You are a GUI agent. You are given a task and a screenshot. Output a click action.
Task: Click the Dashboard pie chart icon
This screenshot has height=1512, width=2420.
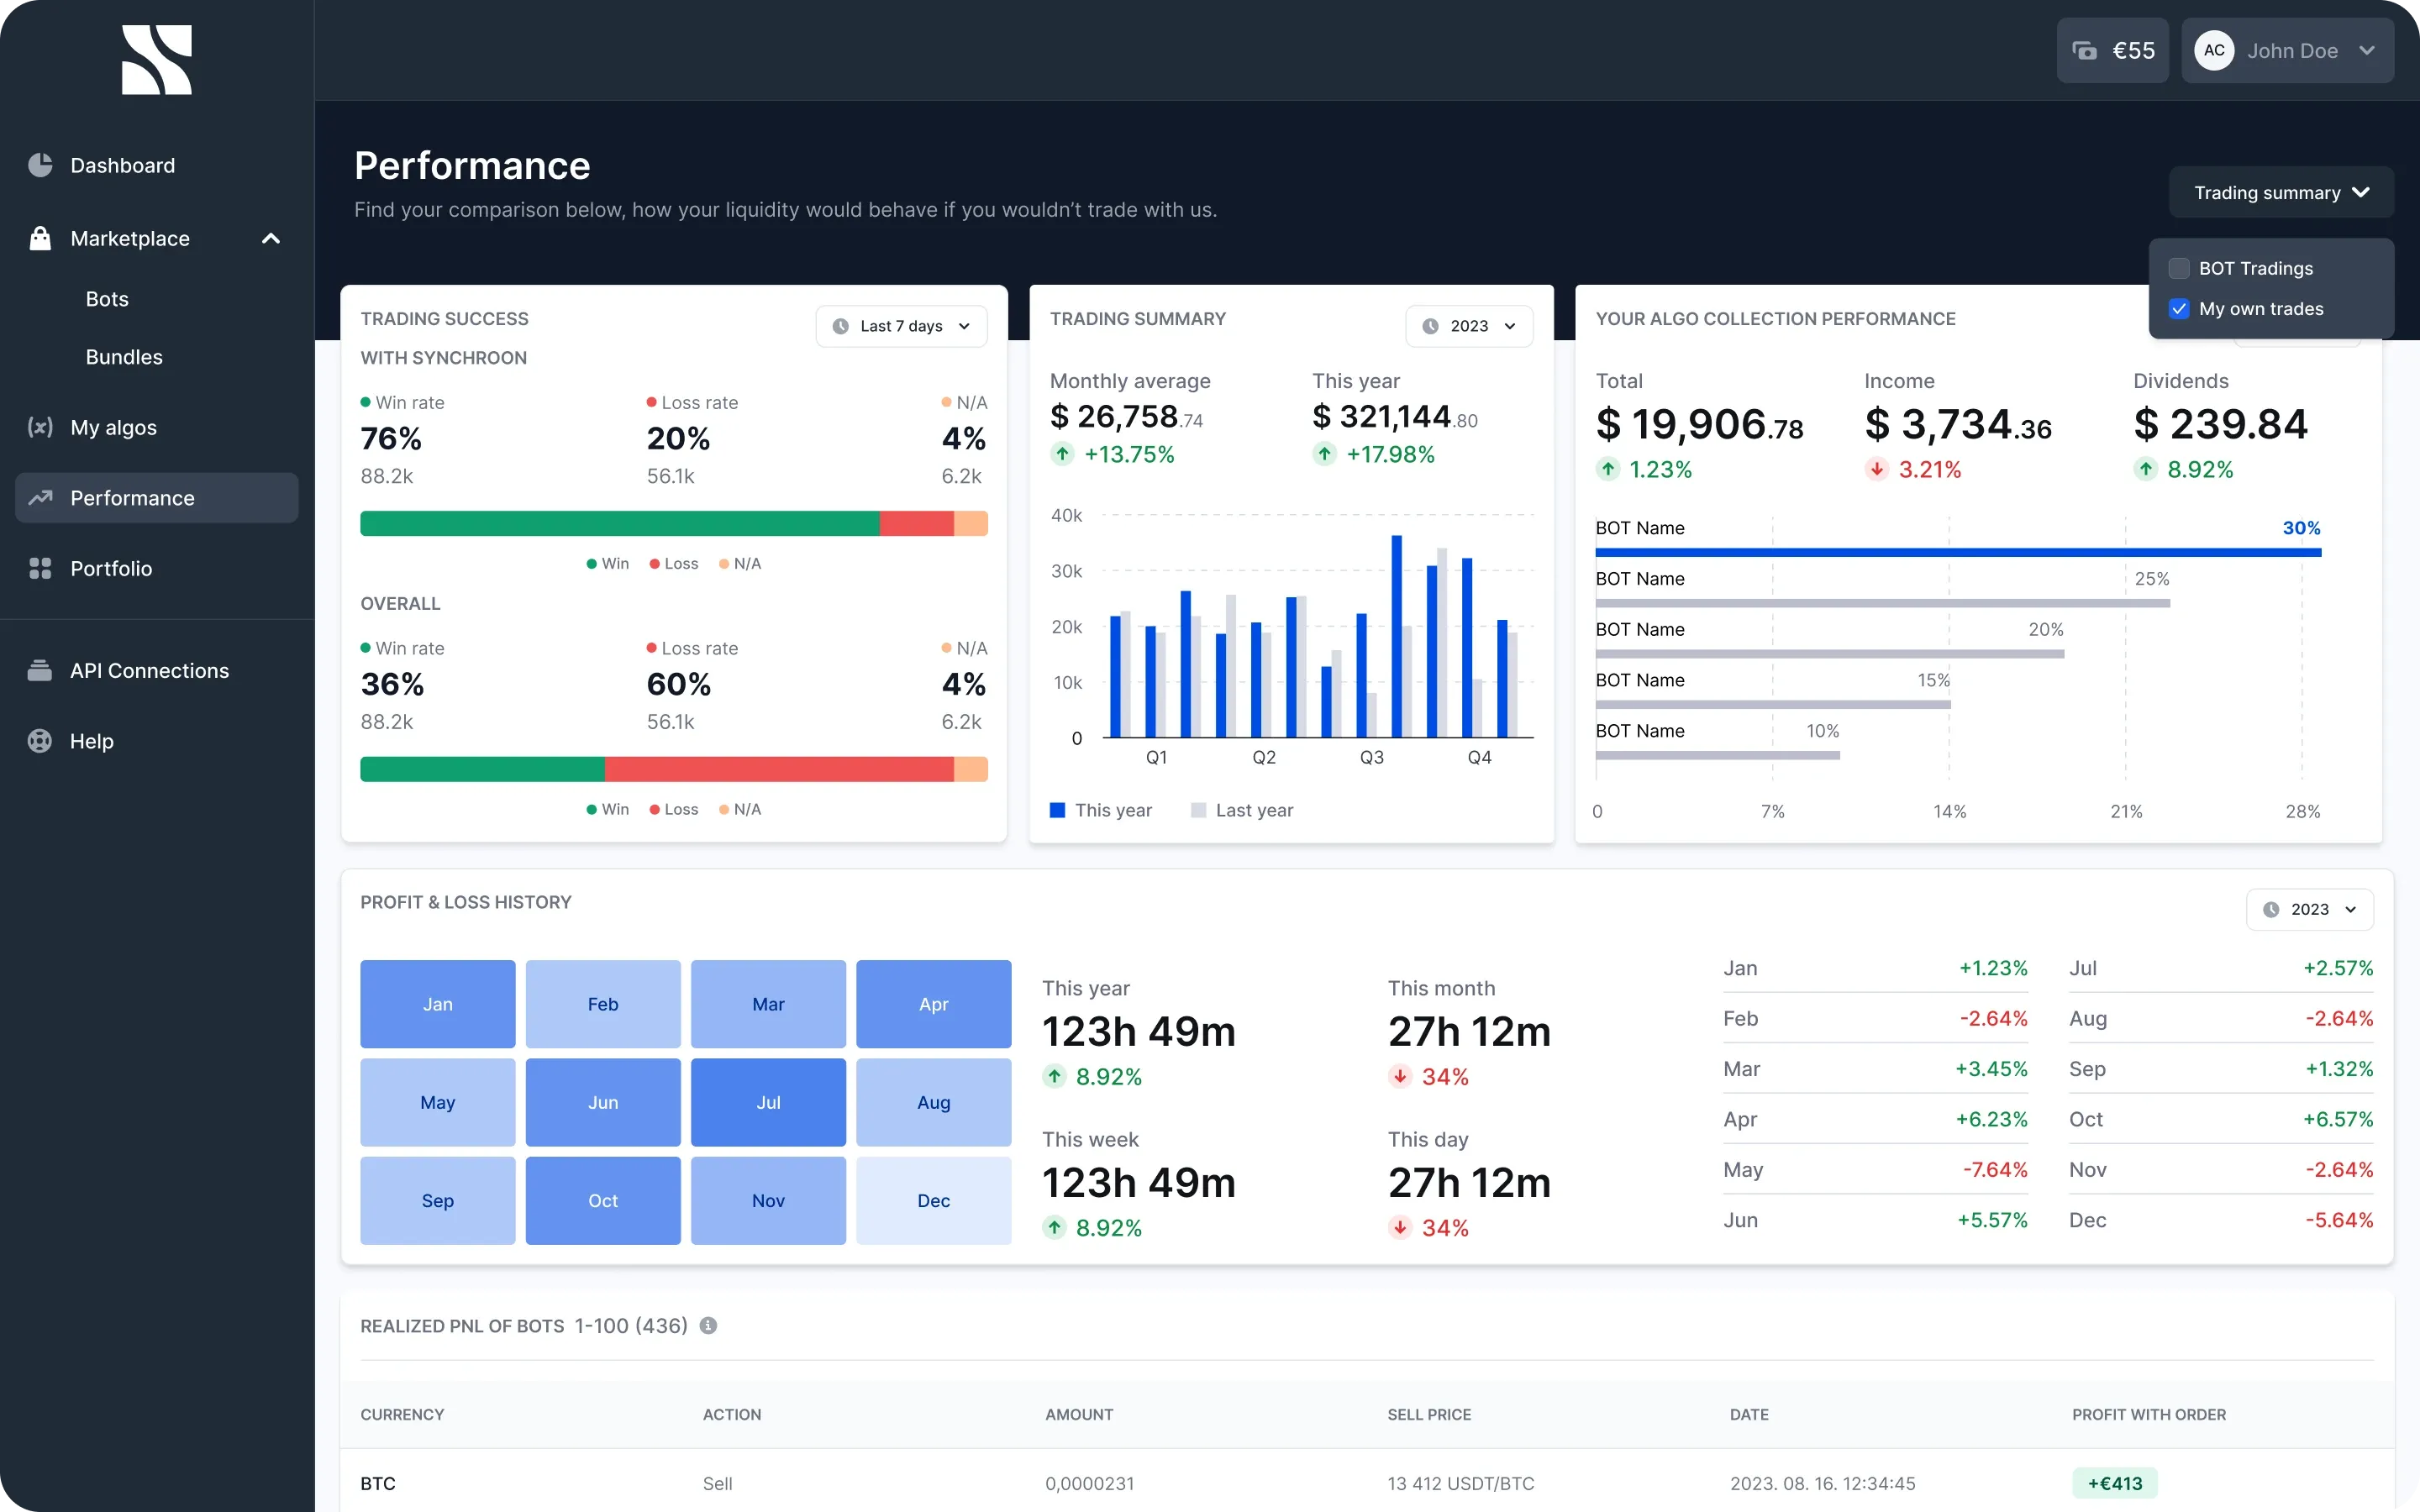40,165
